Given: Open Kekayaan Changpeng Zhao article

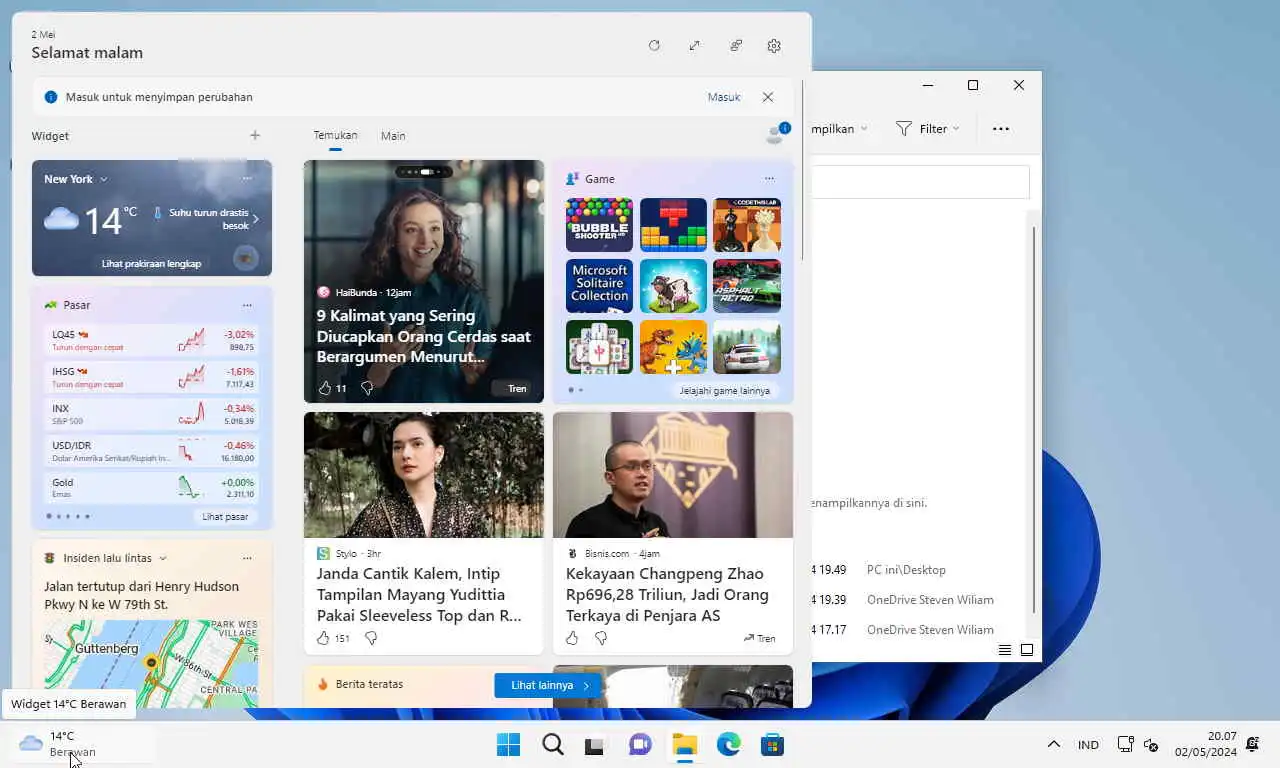Looking at the screenshot, I should pos(667,594).
